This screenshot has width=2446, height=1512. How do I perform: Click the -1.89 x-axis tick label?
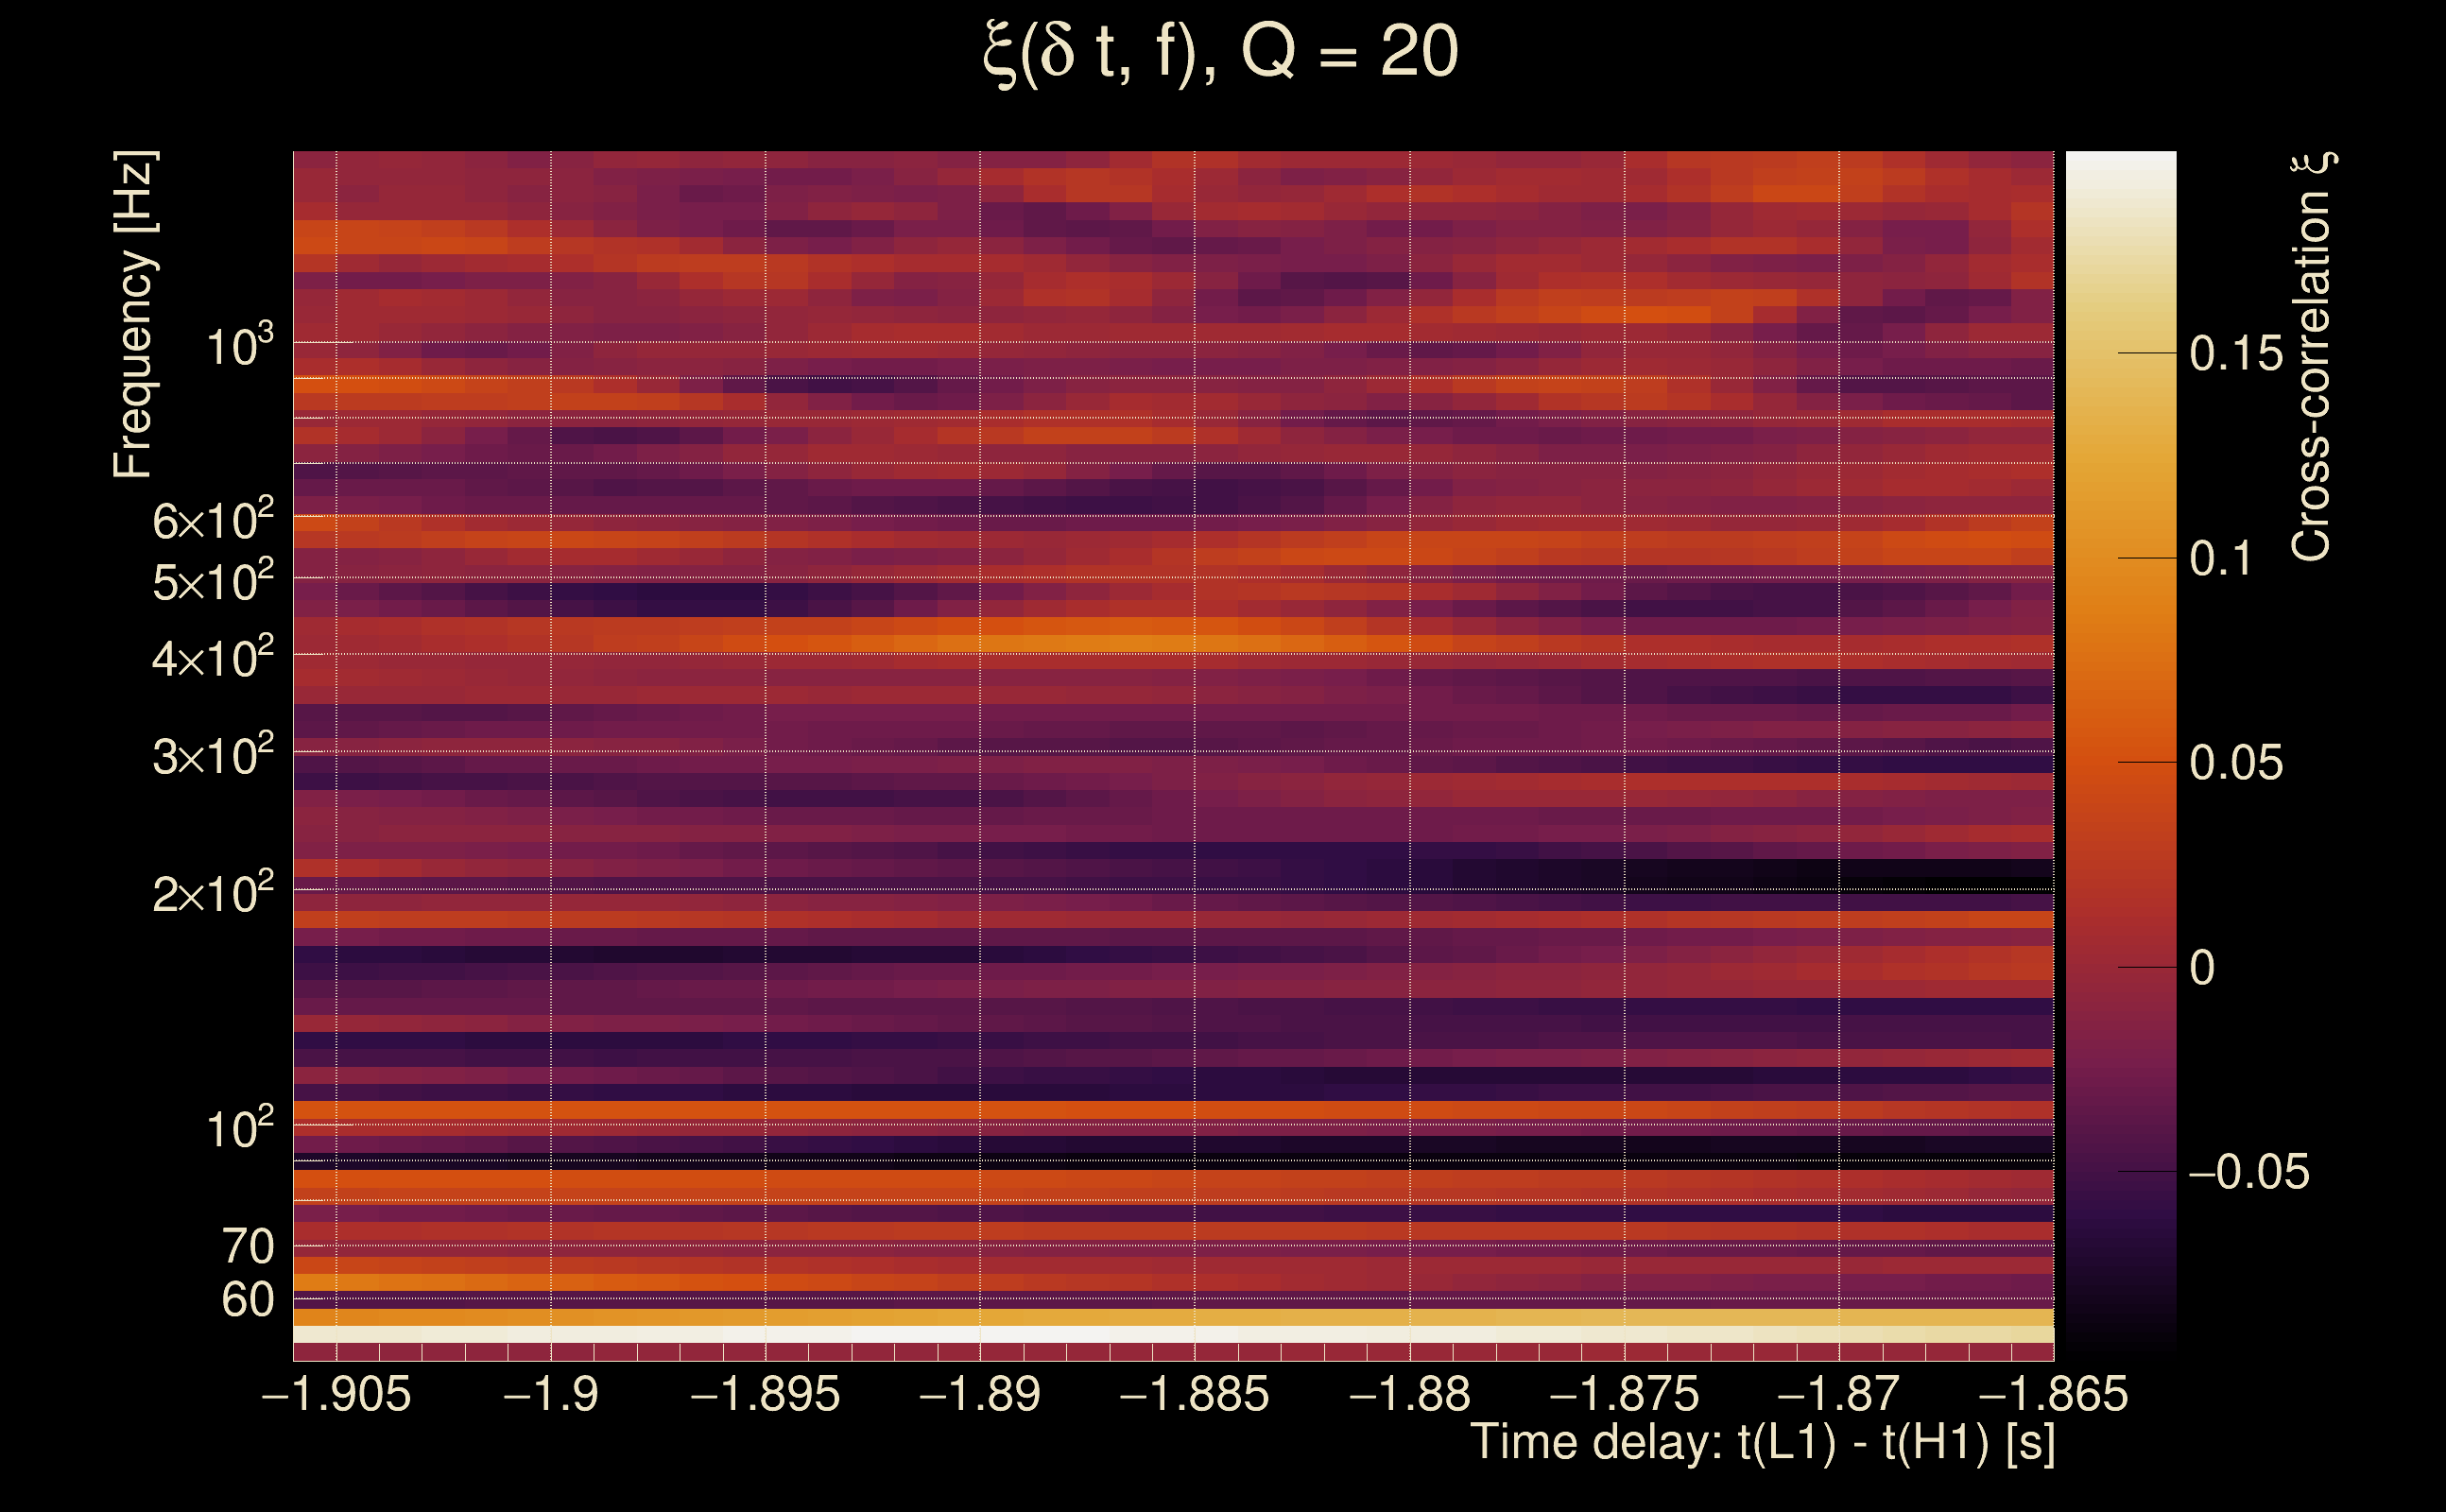[x=980, y=1395]
